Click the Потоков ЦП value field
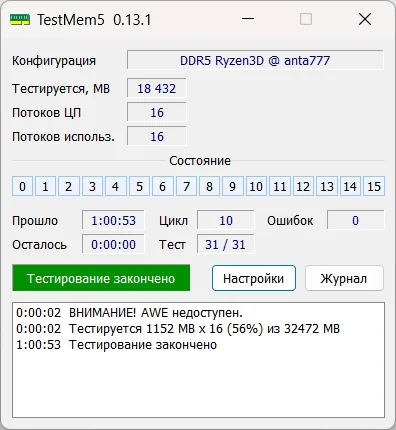The image size is (396, 430). point(157,112)
